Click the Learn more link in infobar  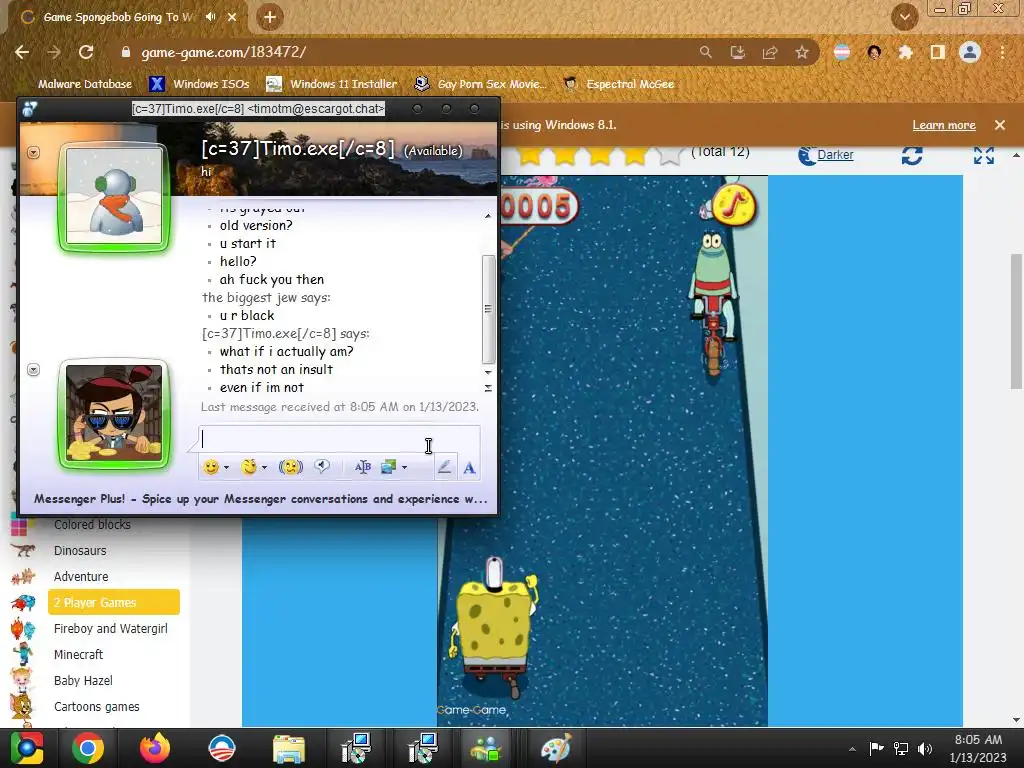point(944,125)
